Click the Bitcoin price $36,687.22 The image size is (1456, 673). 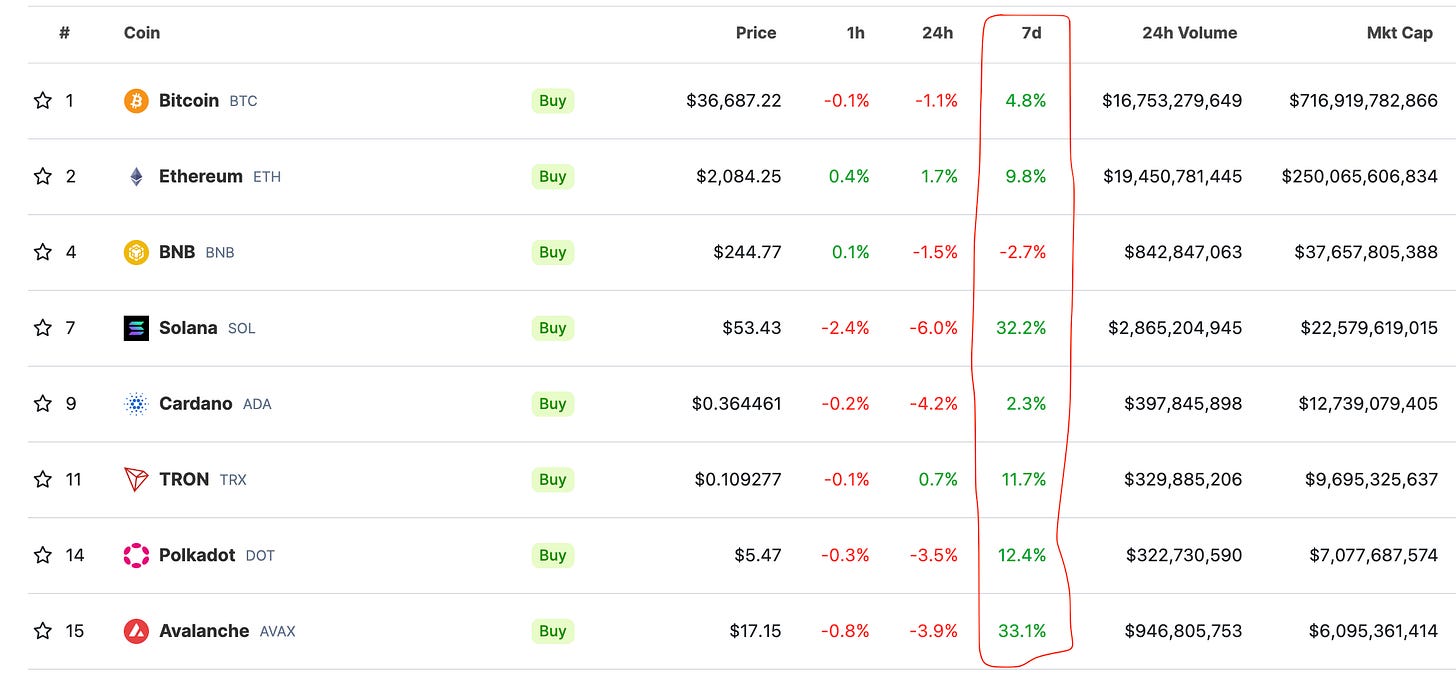pos(734,101)
